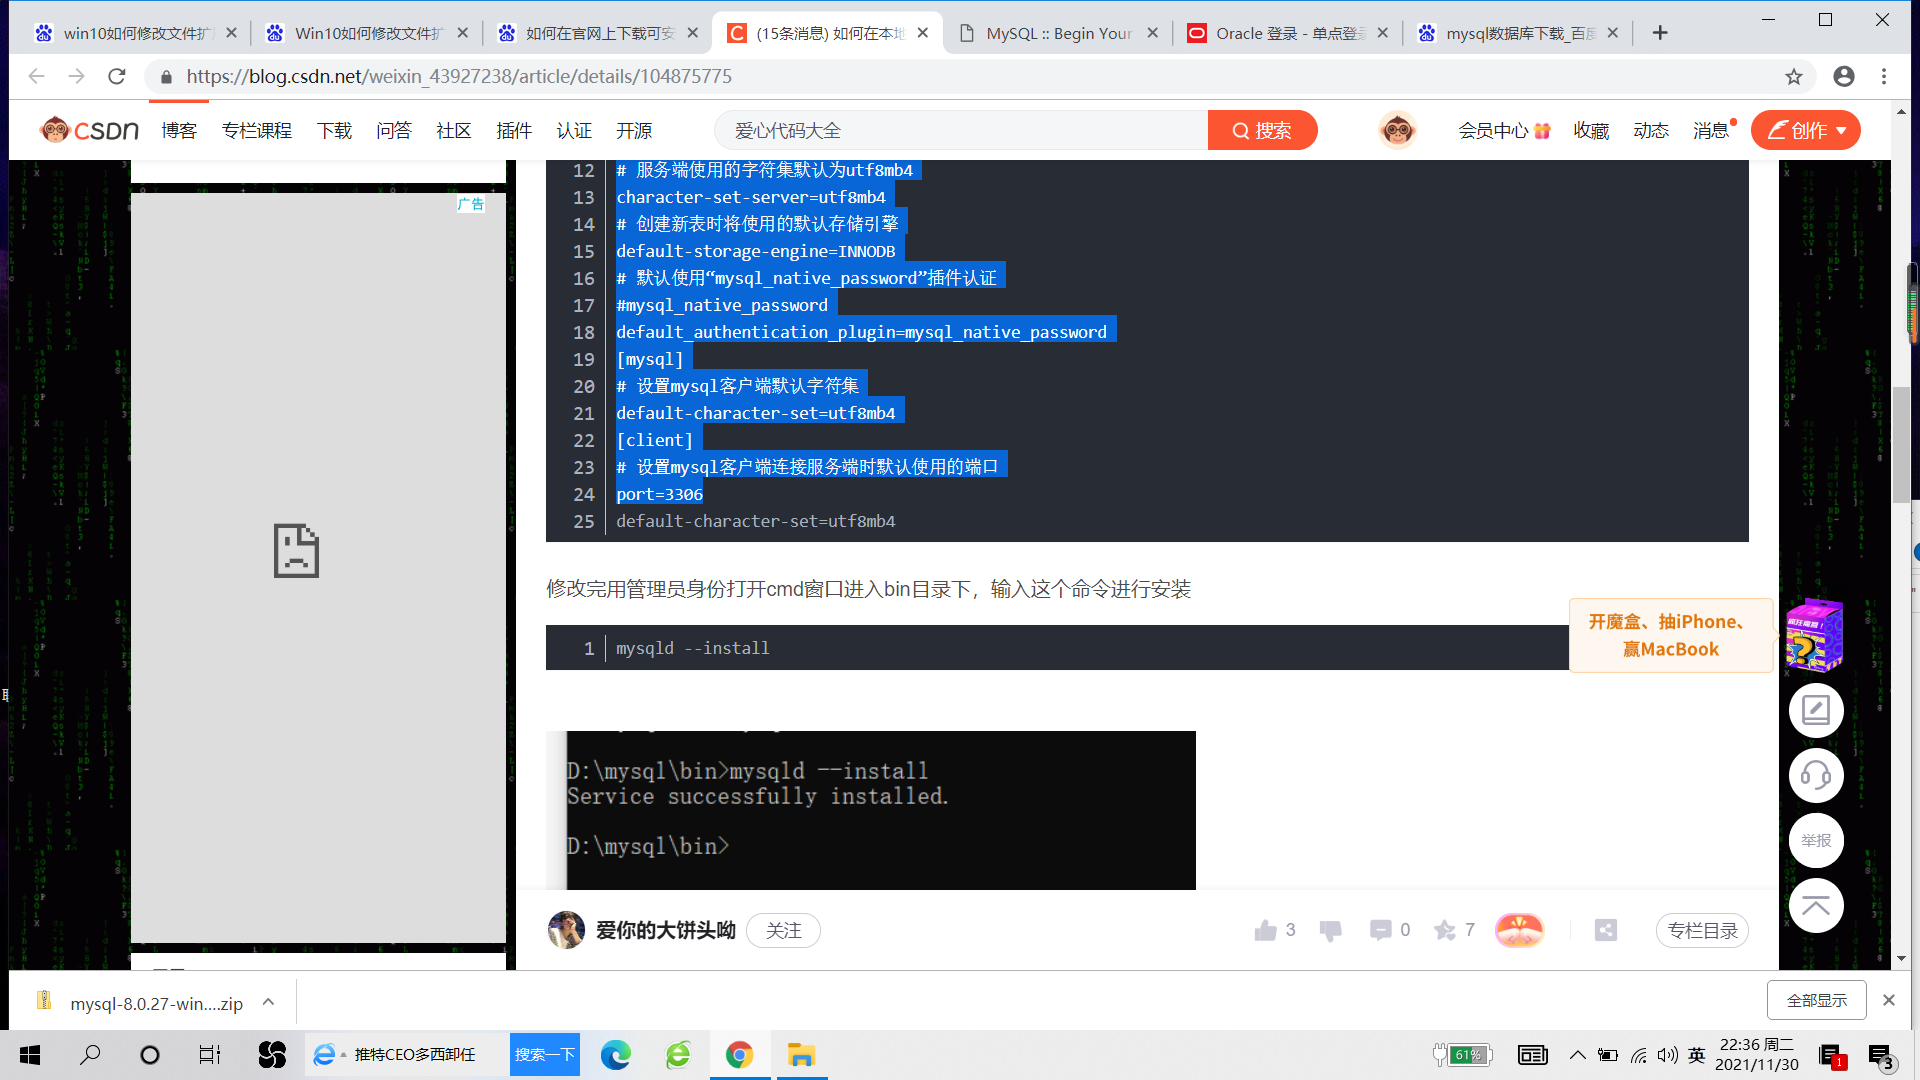
Task: Show hidden system tray icons
Action: [1577, 1055]
